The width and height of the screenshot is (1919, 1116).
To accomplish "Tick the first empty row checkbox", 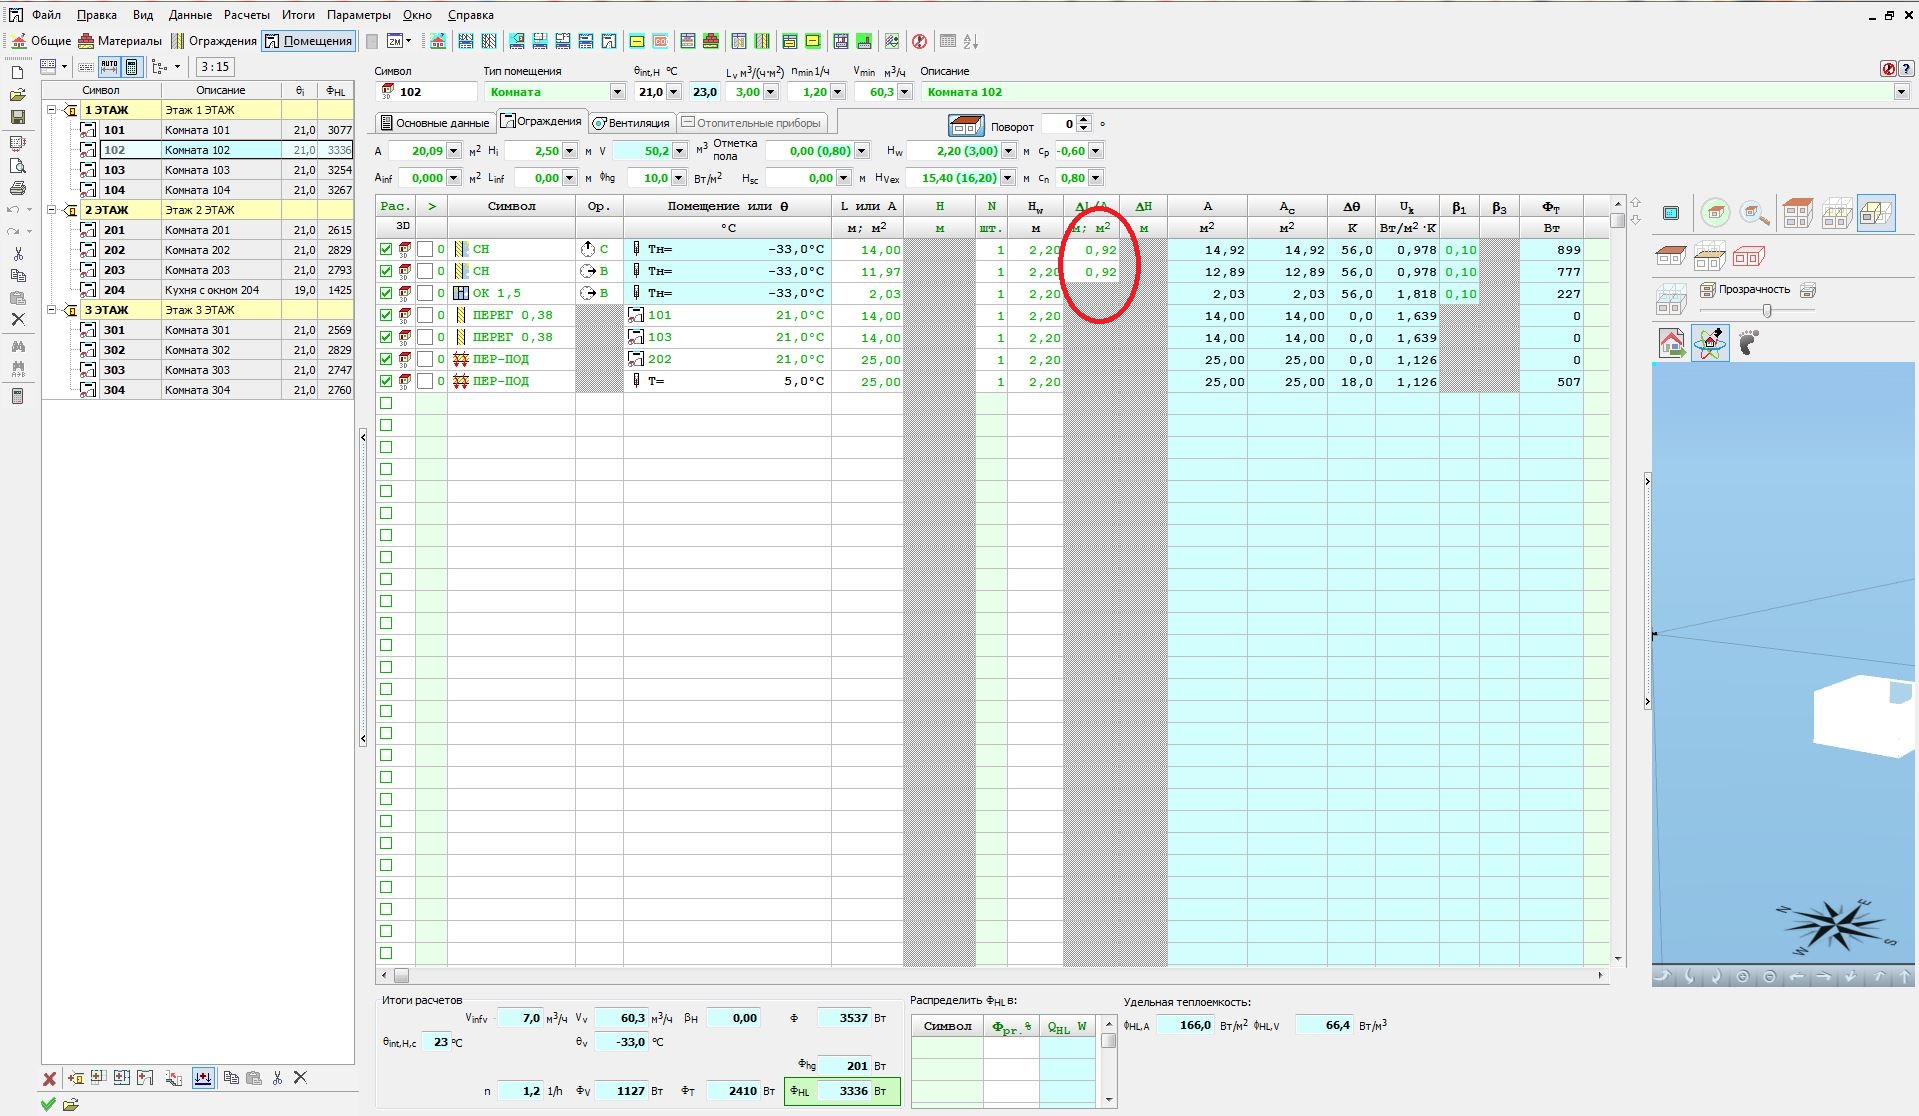I will 386,403.
